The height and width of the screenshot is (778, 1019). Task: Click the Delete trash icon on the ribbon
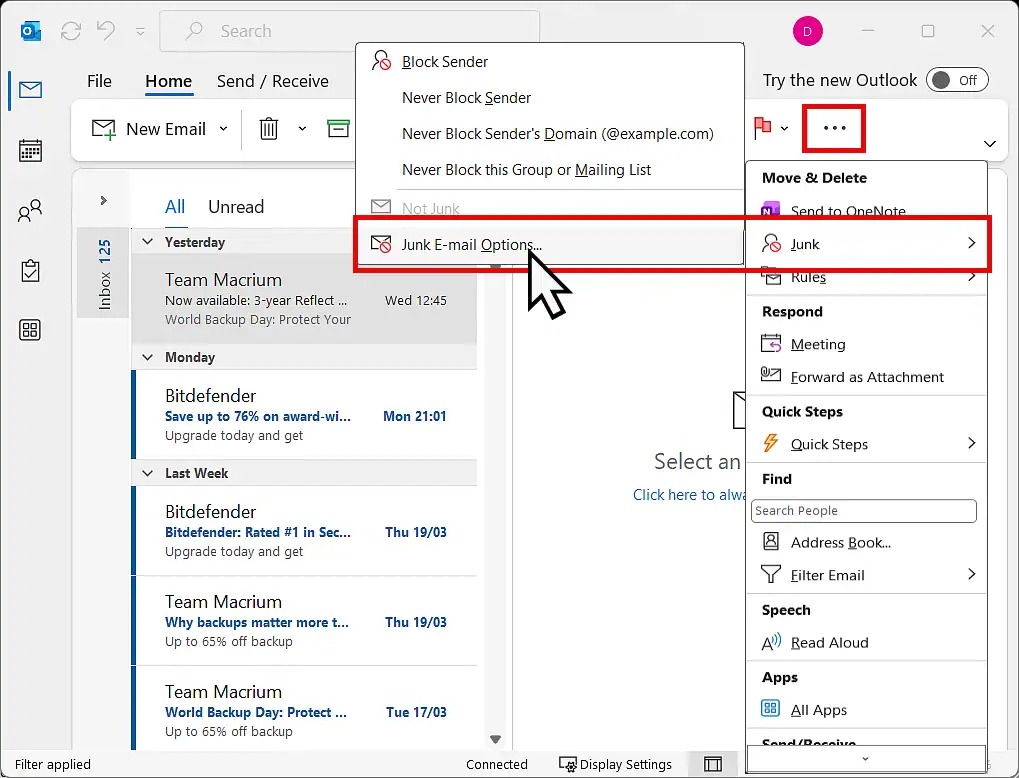268,129
